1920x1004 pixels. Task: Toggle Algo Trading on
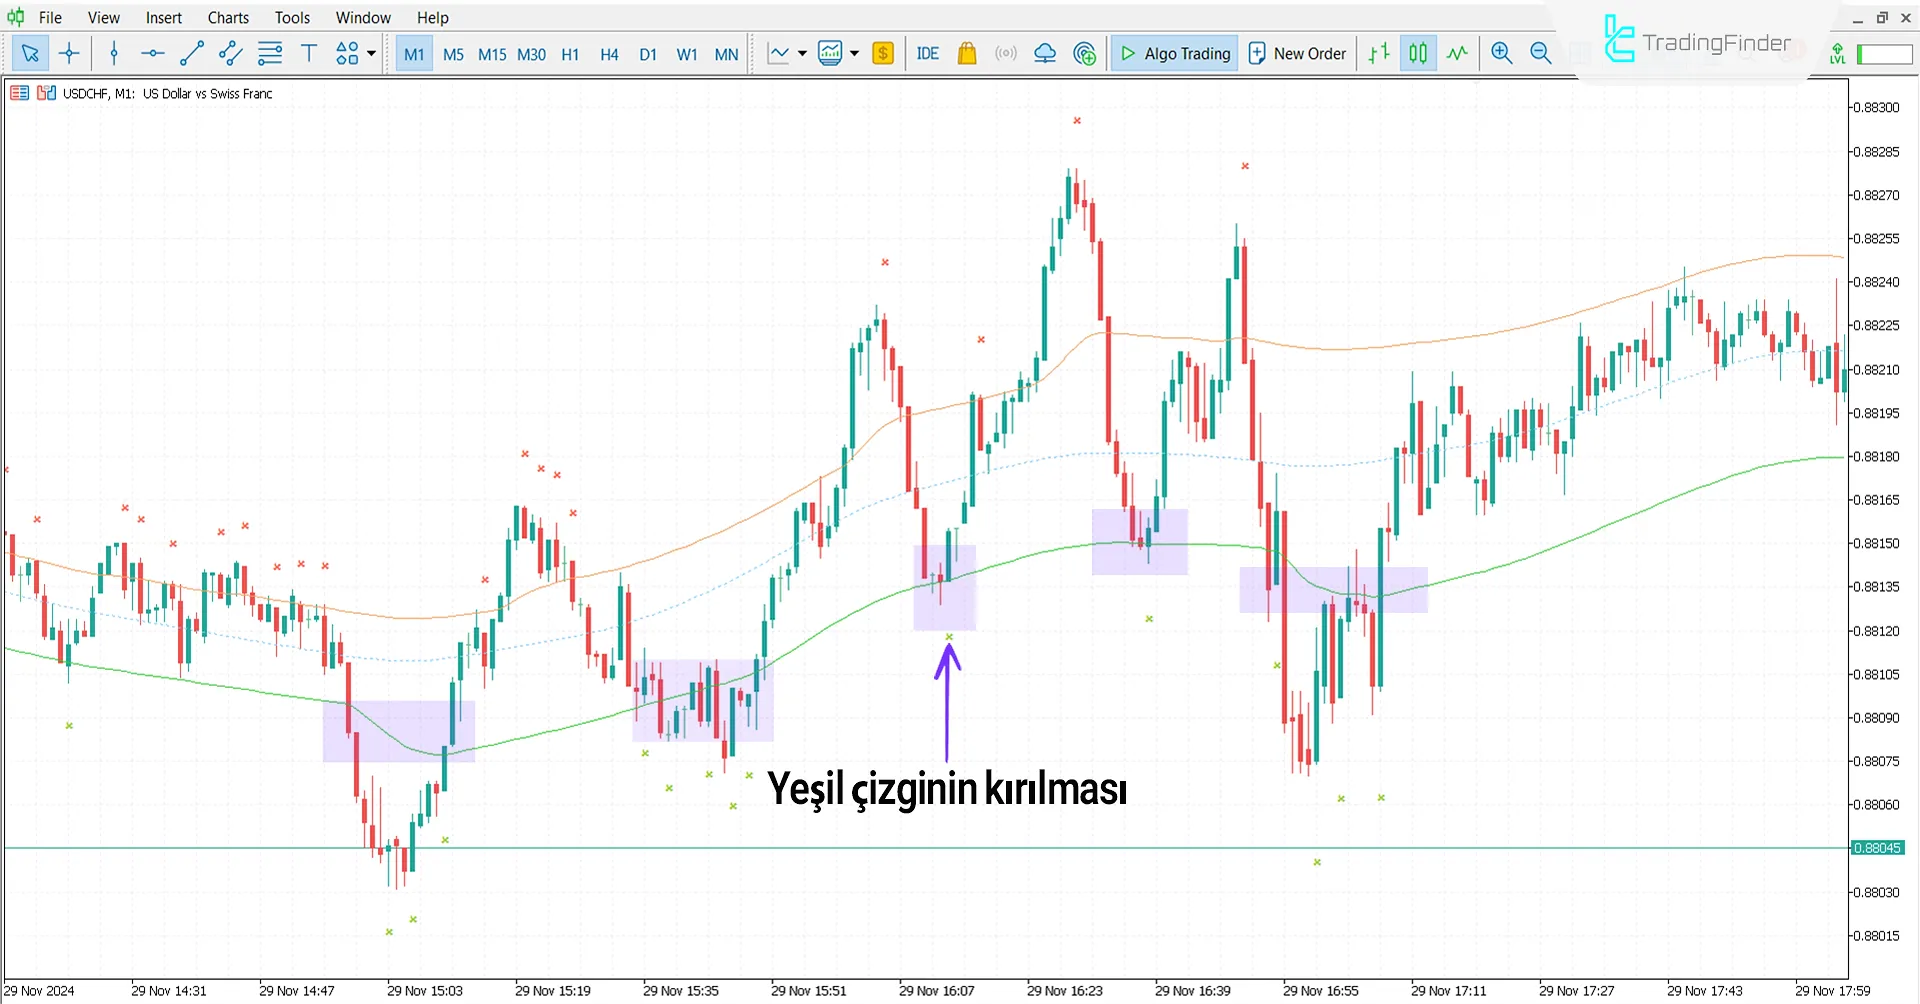click(x=1173, y=53)
